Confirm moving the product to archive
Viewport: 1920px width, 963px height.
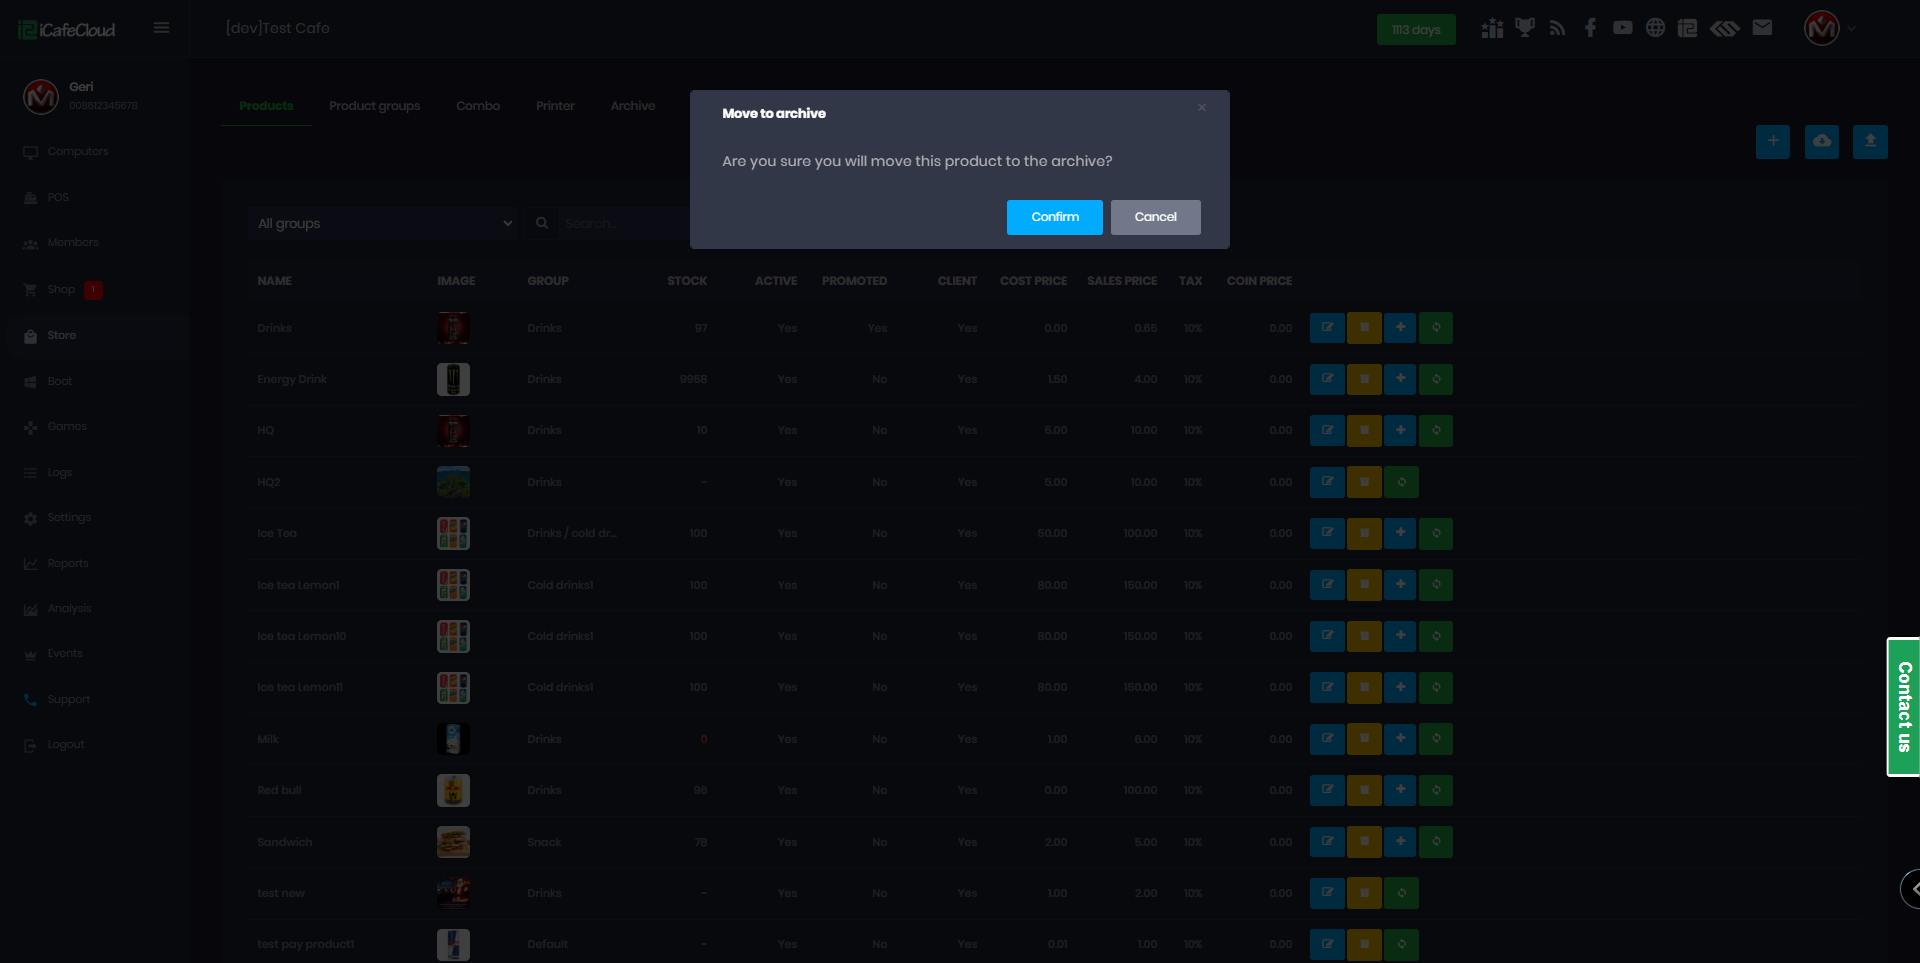[x=1054, y=217]
